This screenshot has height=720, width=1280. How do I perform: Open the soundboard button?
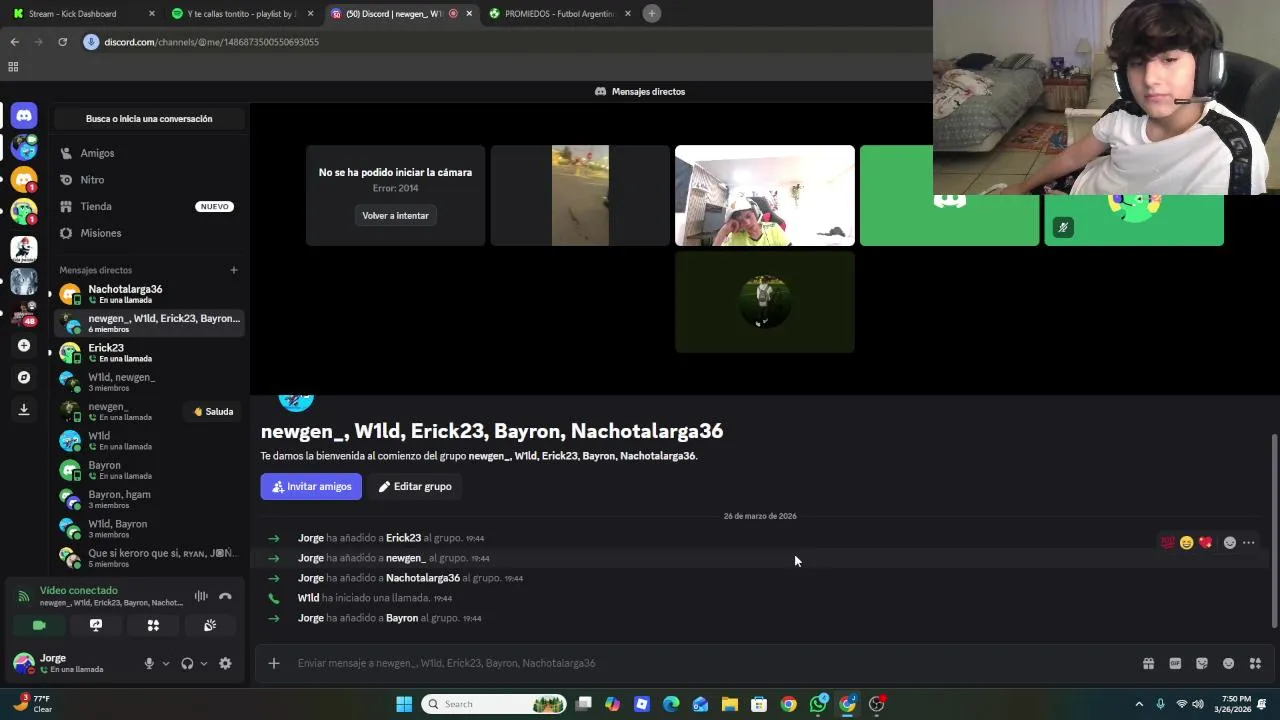click(210, 625)
